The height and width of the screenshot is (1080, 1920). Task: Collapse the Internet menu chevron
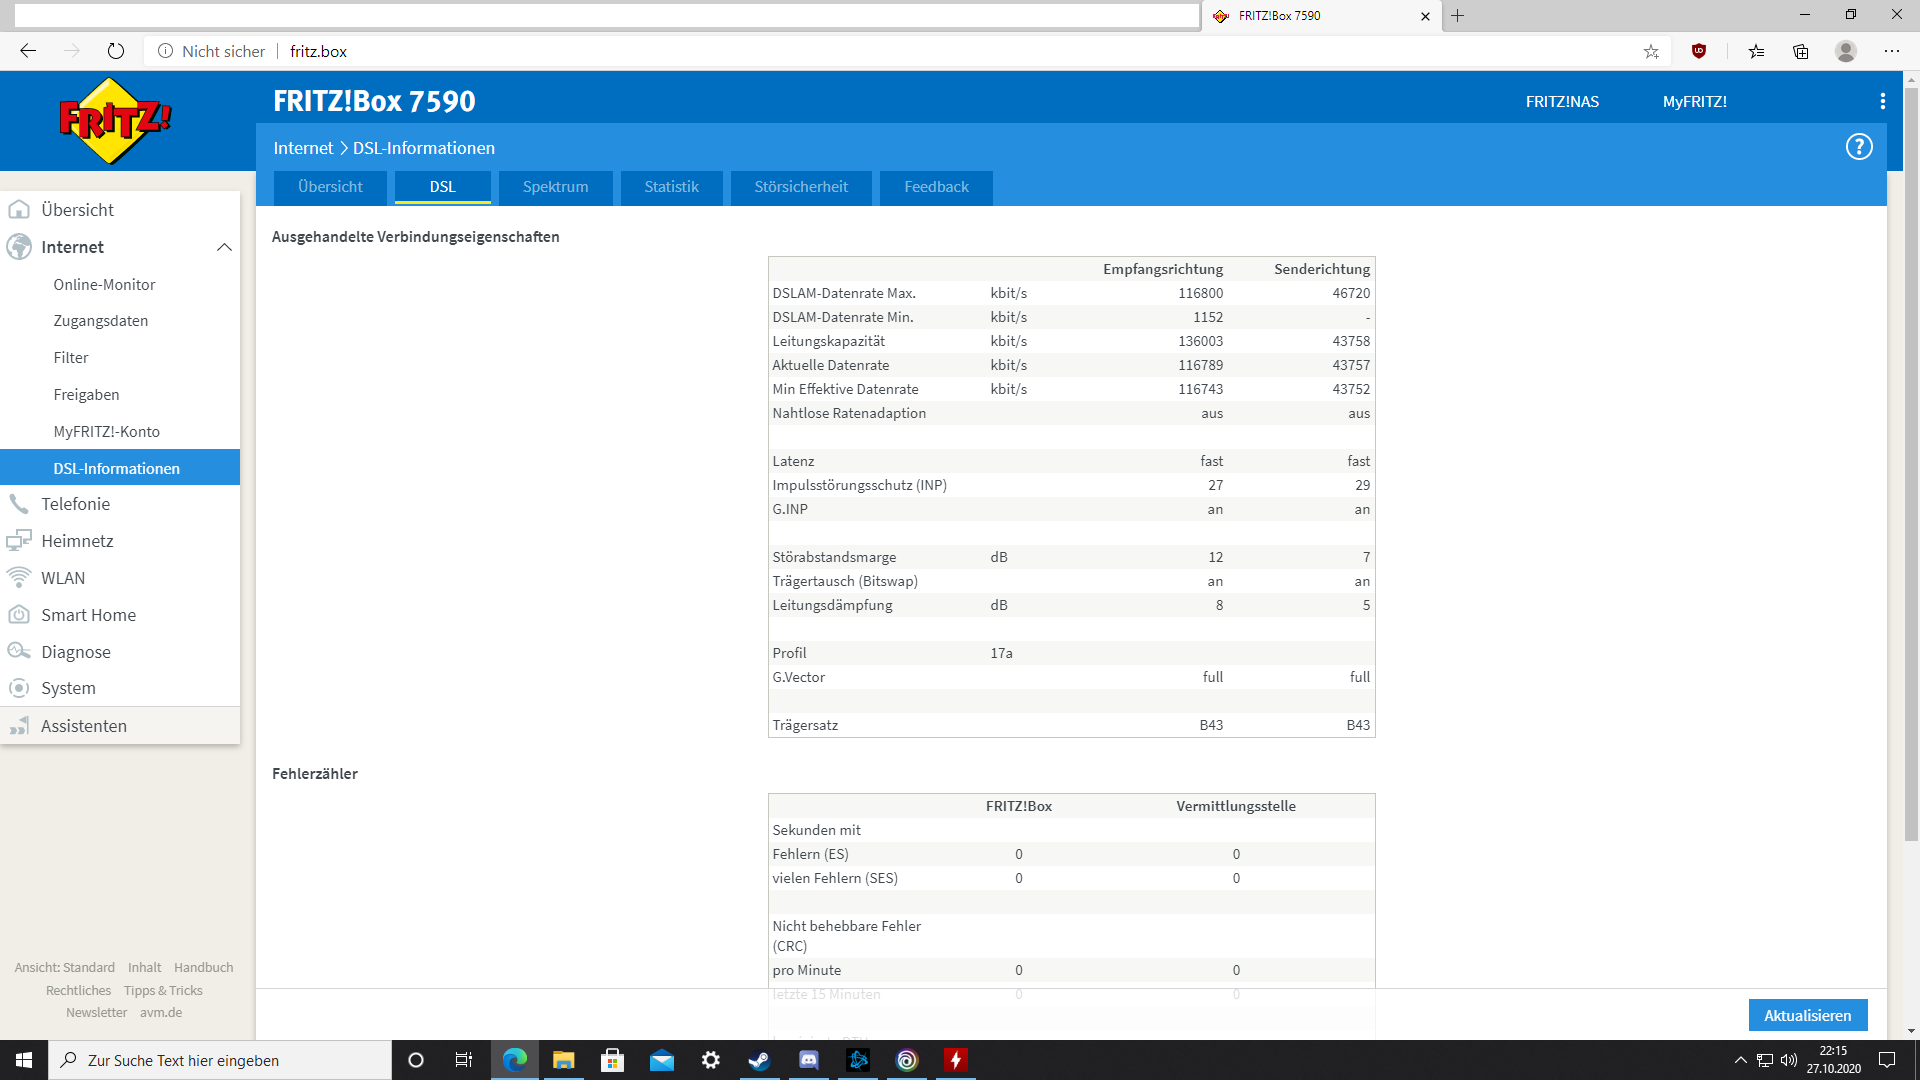coord(224,247)
